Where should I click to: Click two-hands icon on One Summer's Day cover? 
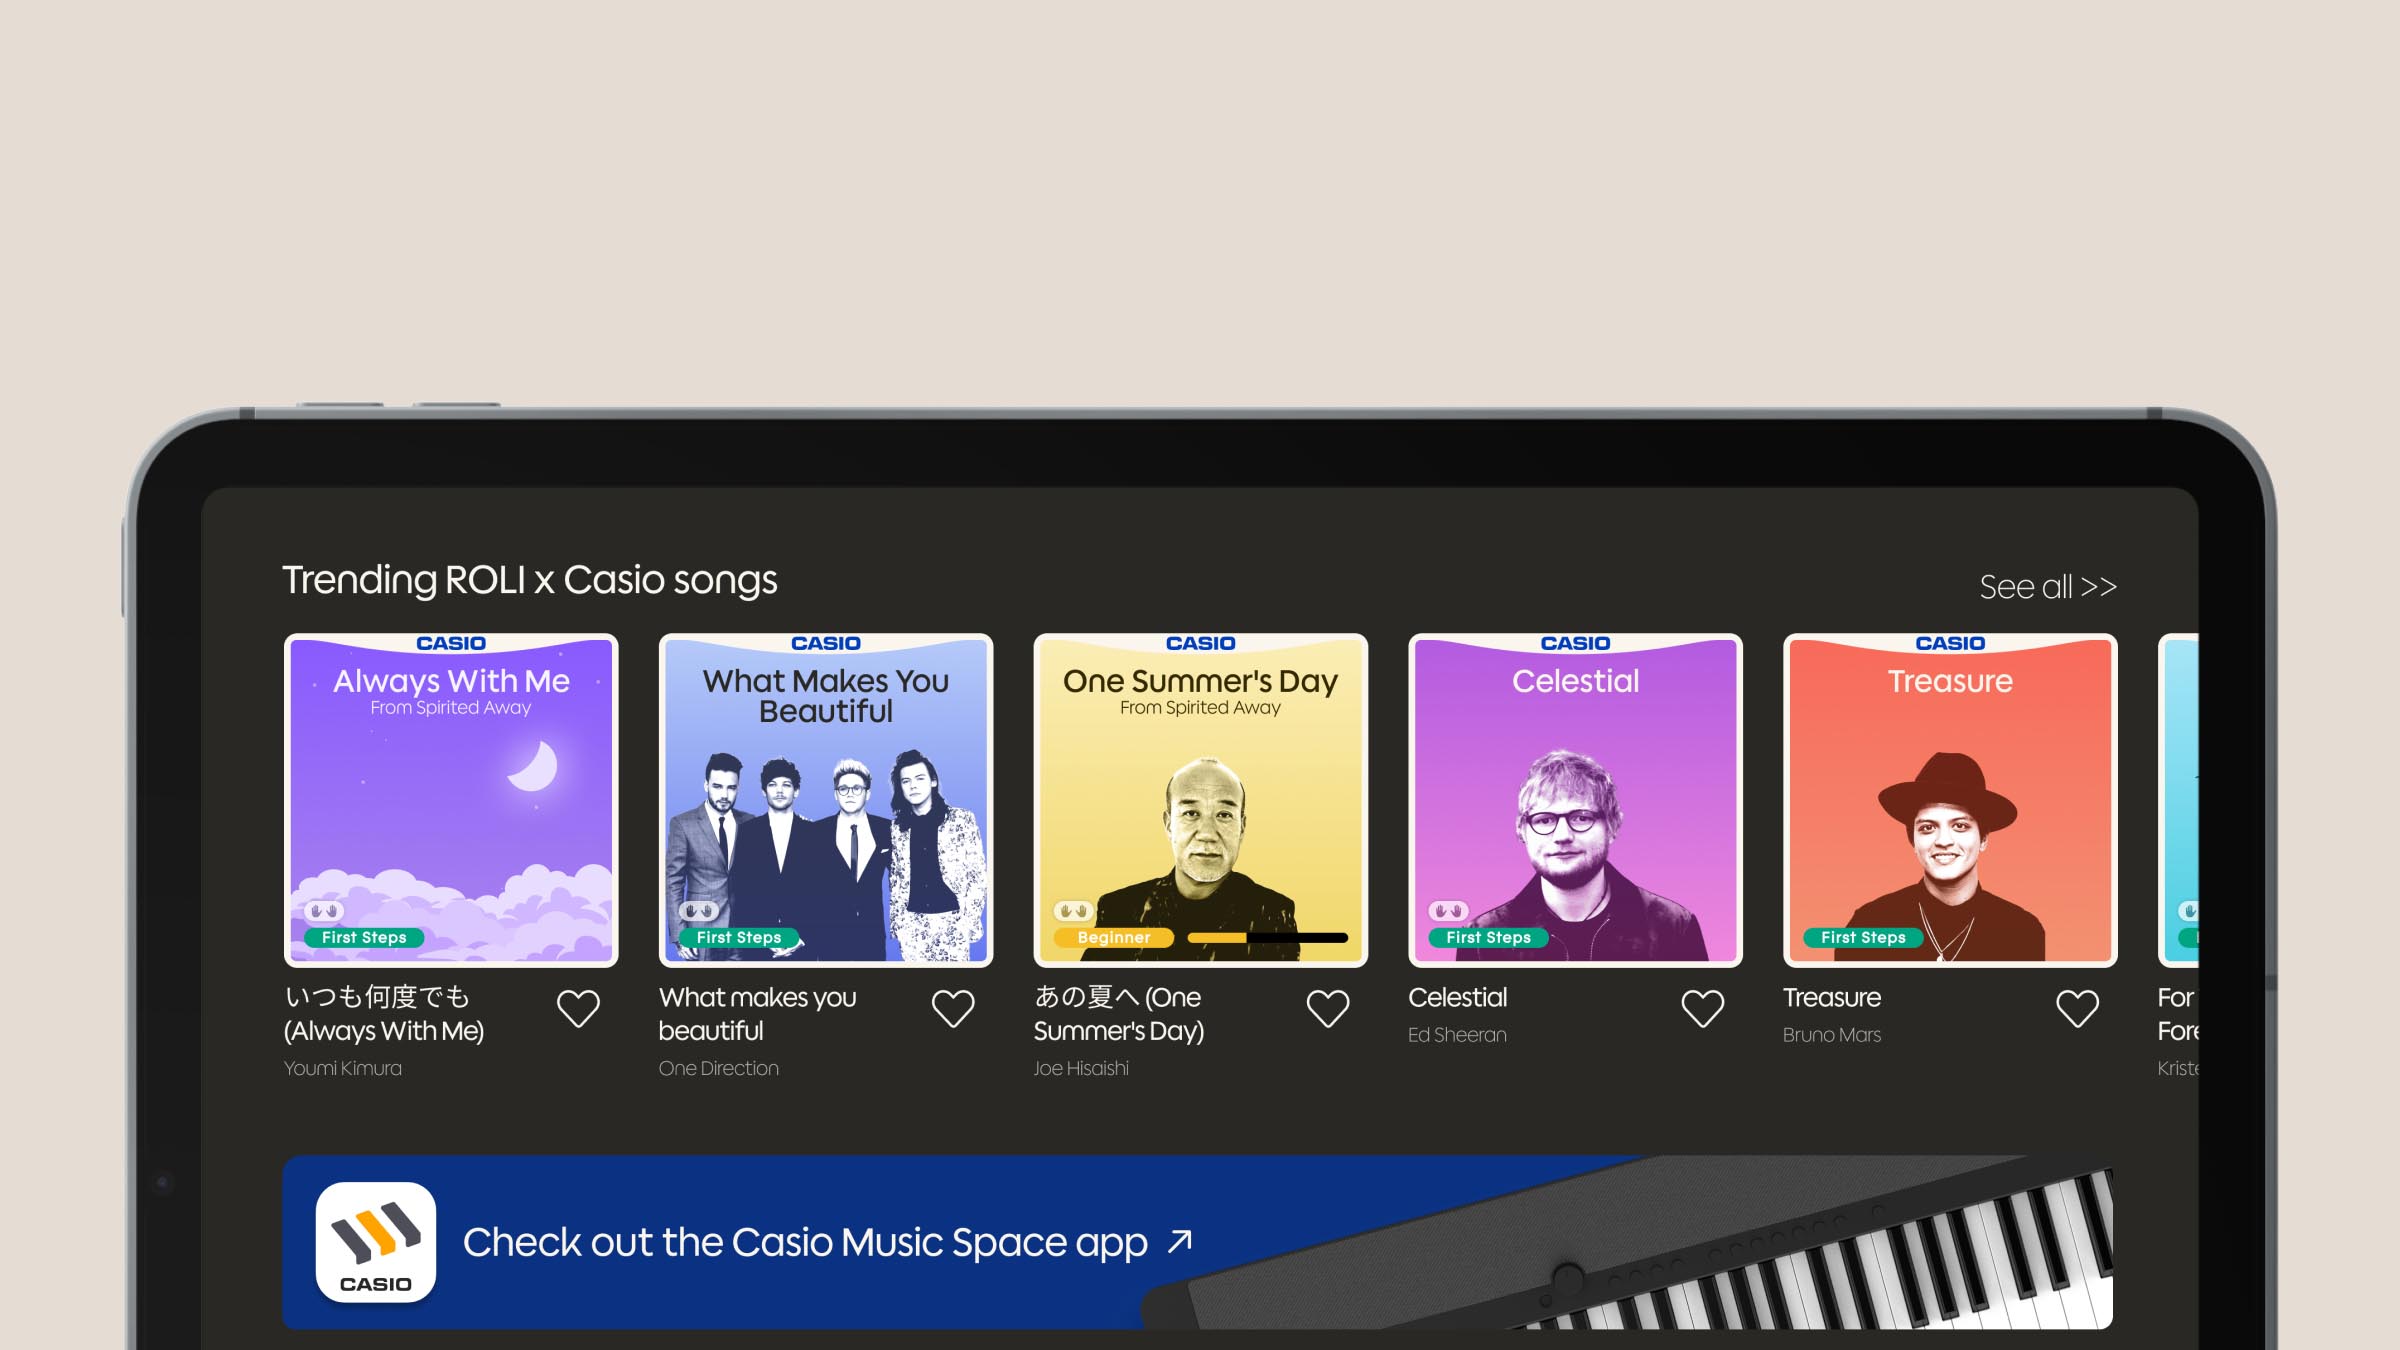click(1074, 911)
